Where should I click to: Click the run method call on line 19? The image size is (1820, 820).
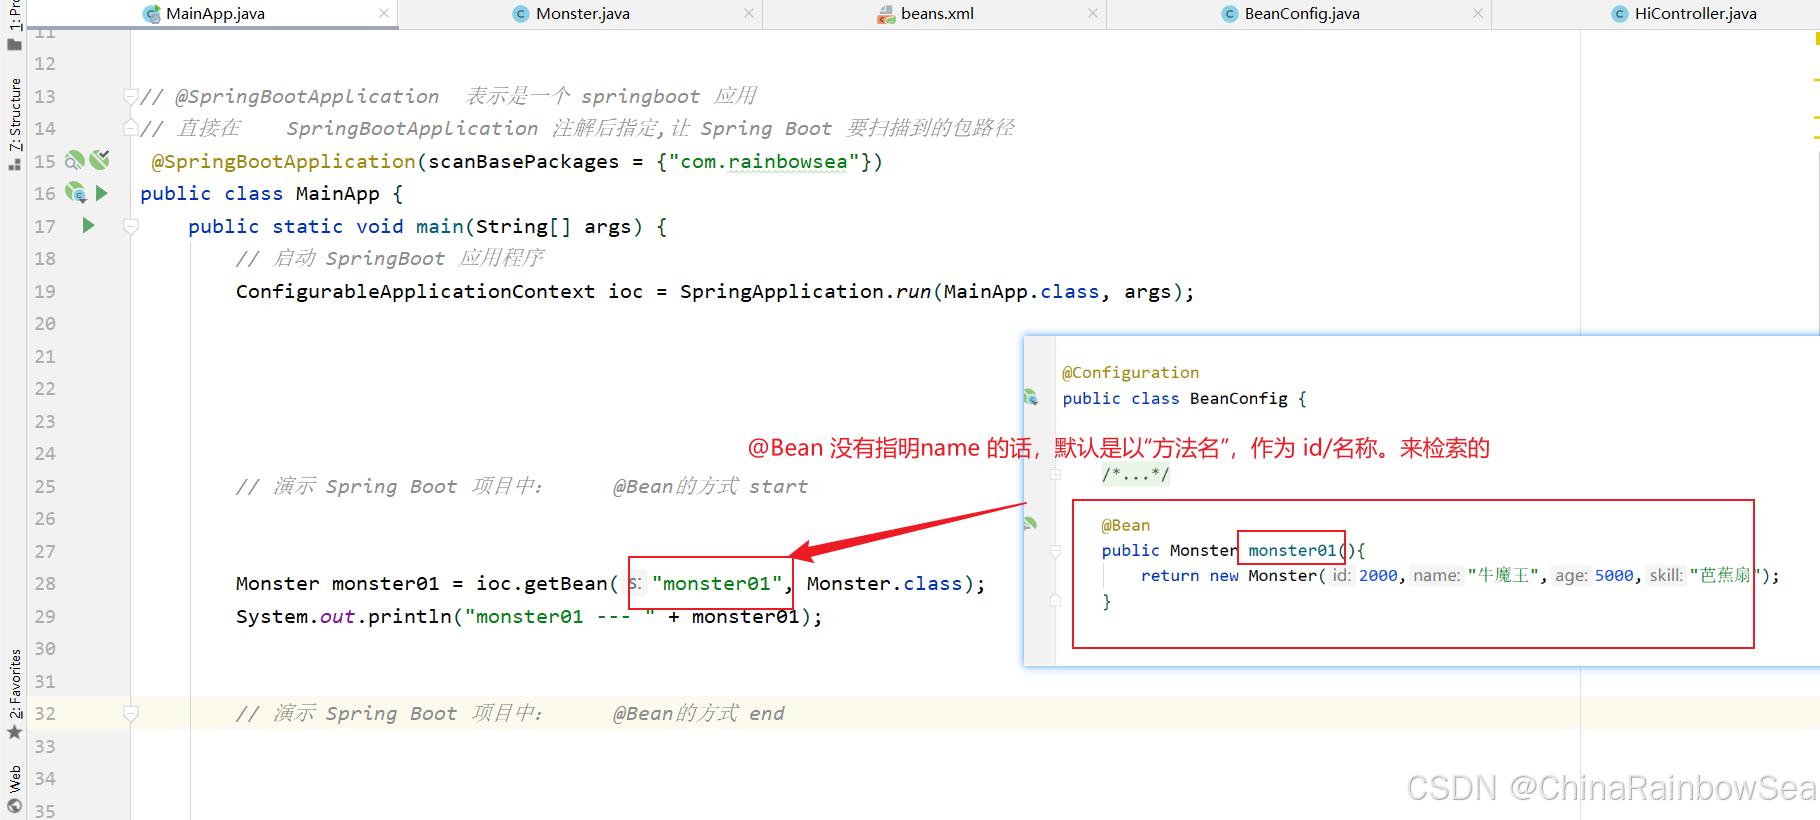tap(913, 291)
